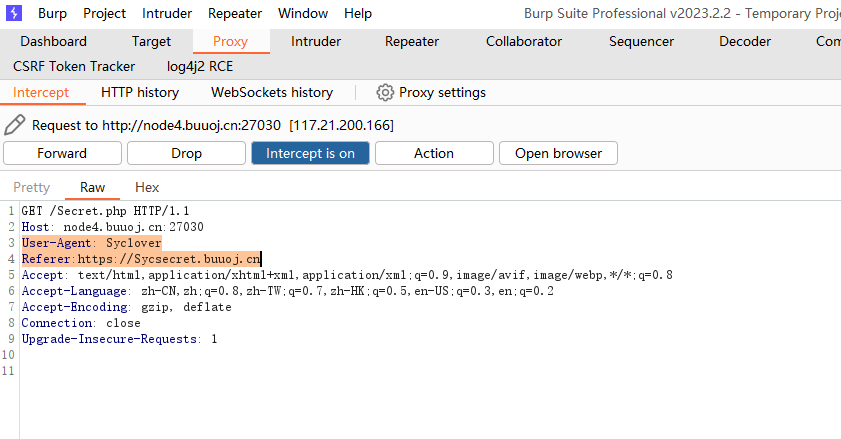Select the Intercept sub-tab
Viewport: 841px width, 439px height.
(41, 92)
